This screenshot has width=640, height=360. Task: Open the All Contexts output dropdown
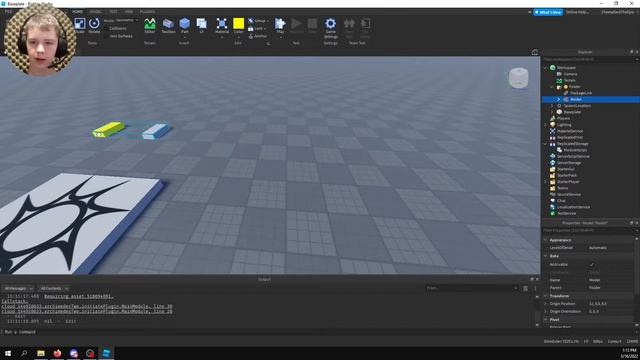[54, 289]
